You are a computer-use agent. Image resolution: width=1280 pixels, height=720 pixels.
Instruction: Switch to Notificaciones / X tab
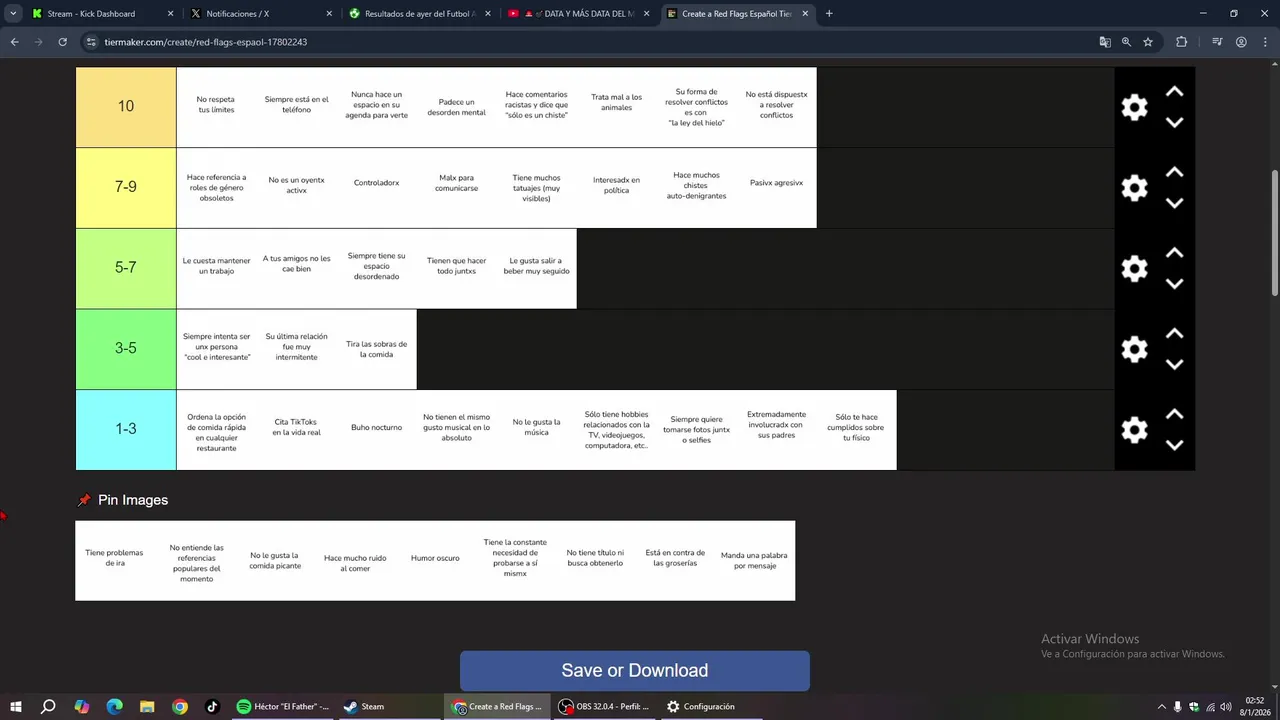(261, 14)
